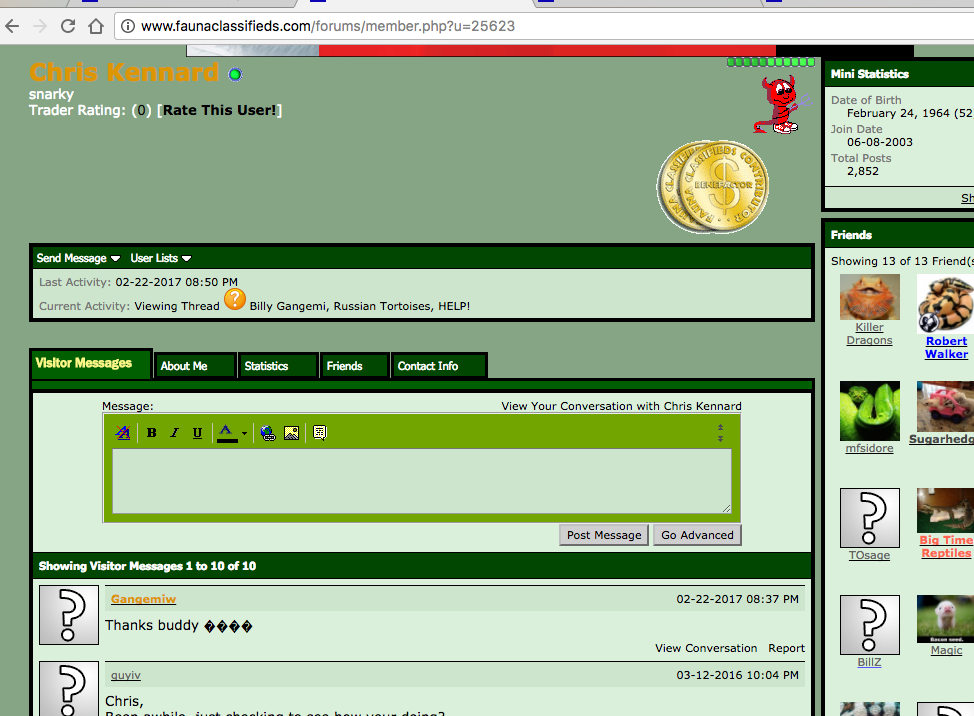
Task: Click BillZ question mark avatar
Action: click(x=870, y=625)
